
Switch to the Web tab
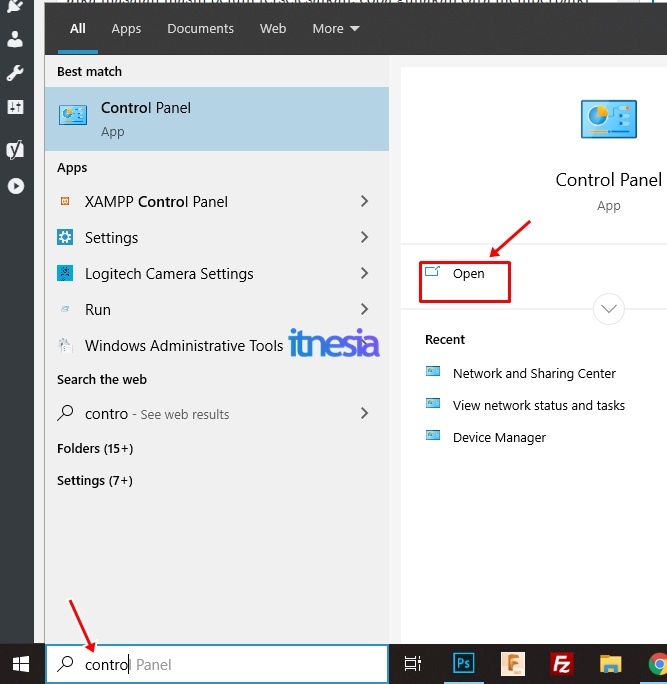pyautogui.click(x=273, y=29)
